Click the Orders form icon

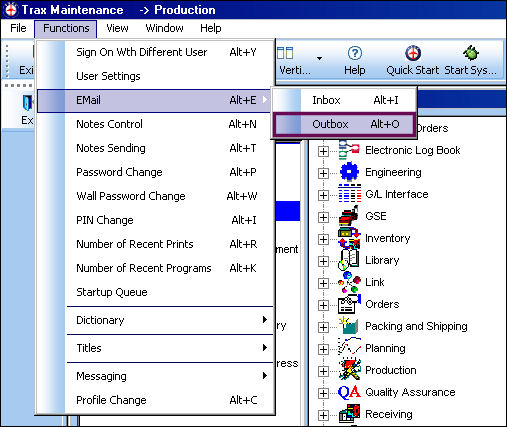click(349, 304)
